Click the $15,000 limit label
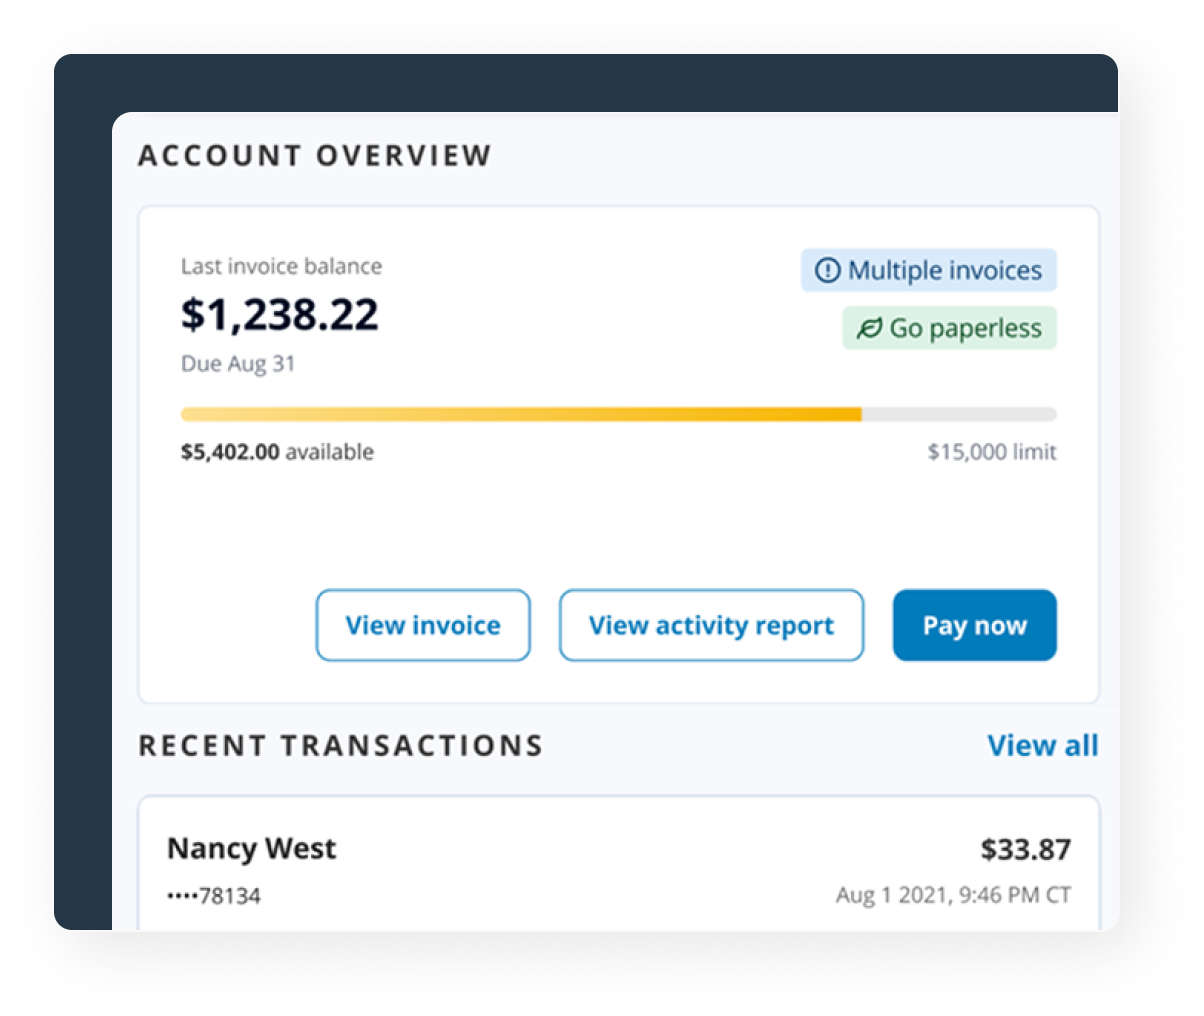The width and height of the screenshot is (1204, 1016). click(991, 452)
